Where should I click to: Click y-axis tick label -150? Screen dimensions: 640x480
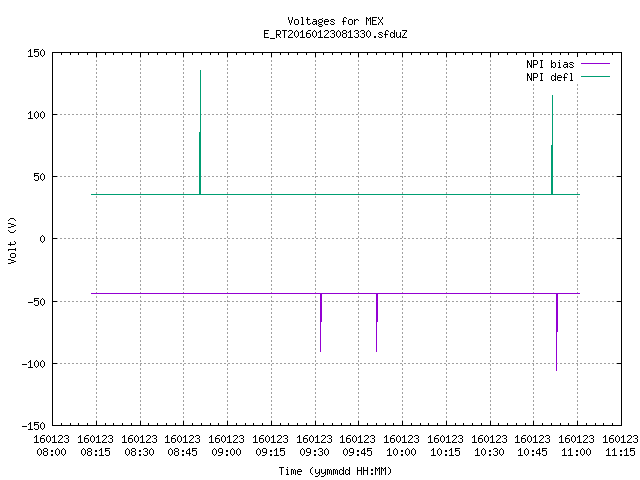pyautogui.click(x=33, y=426)
